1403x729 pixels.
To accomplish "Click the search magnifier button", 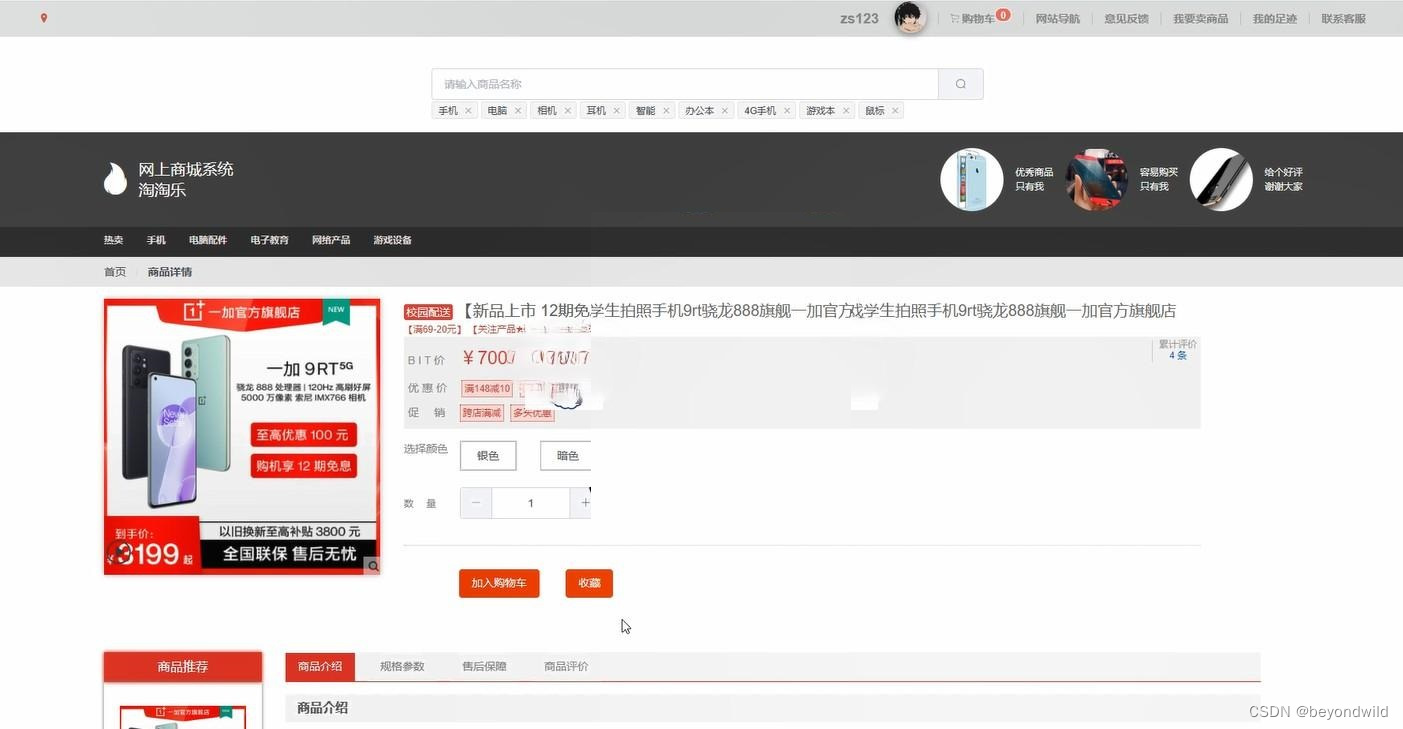I will [x=961, y=84].
